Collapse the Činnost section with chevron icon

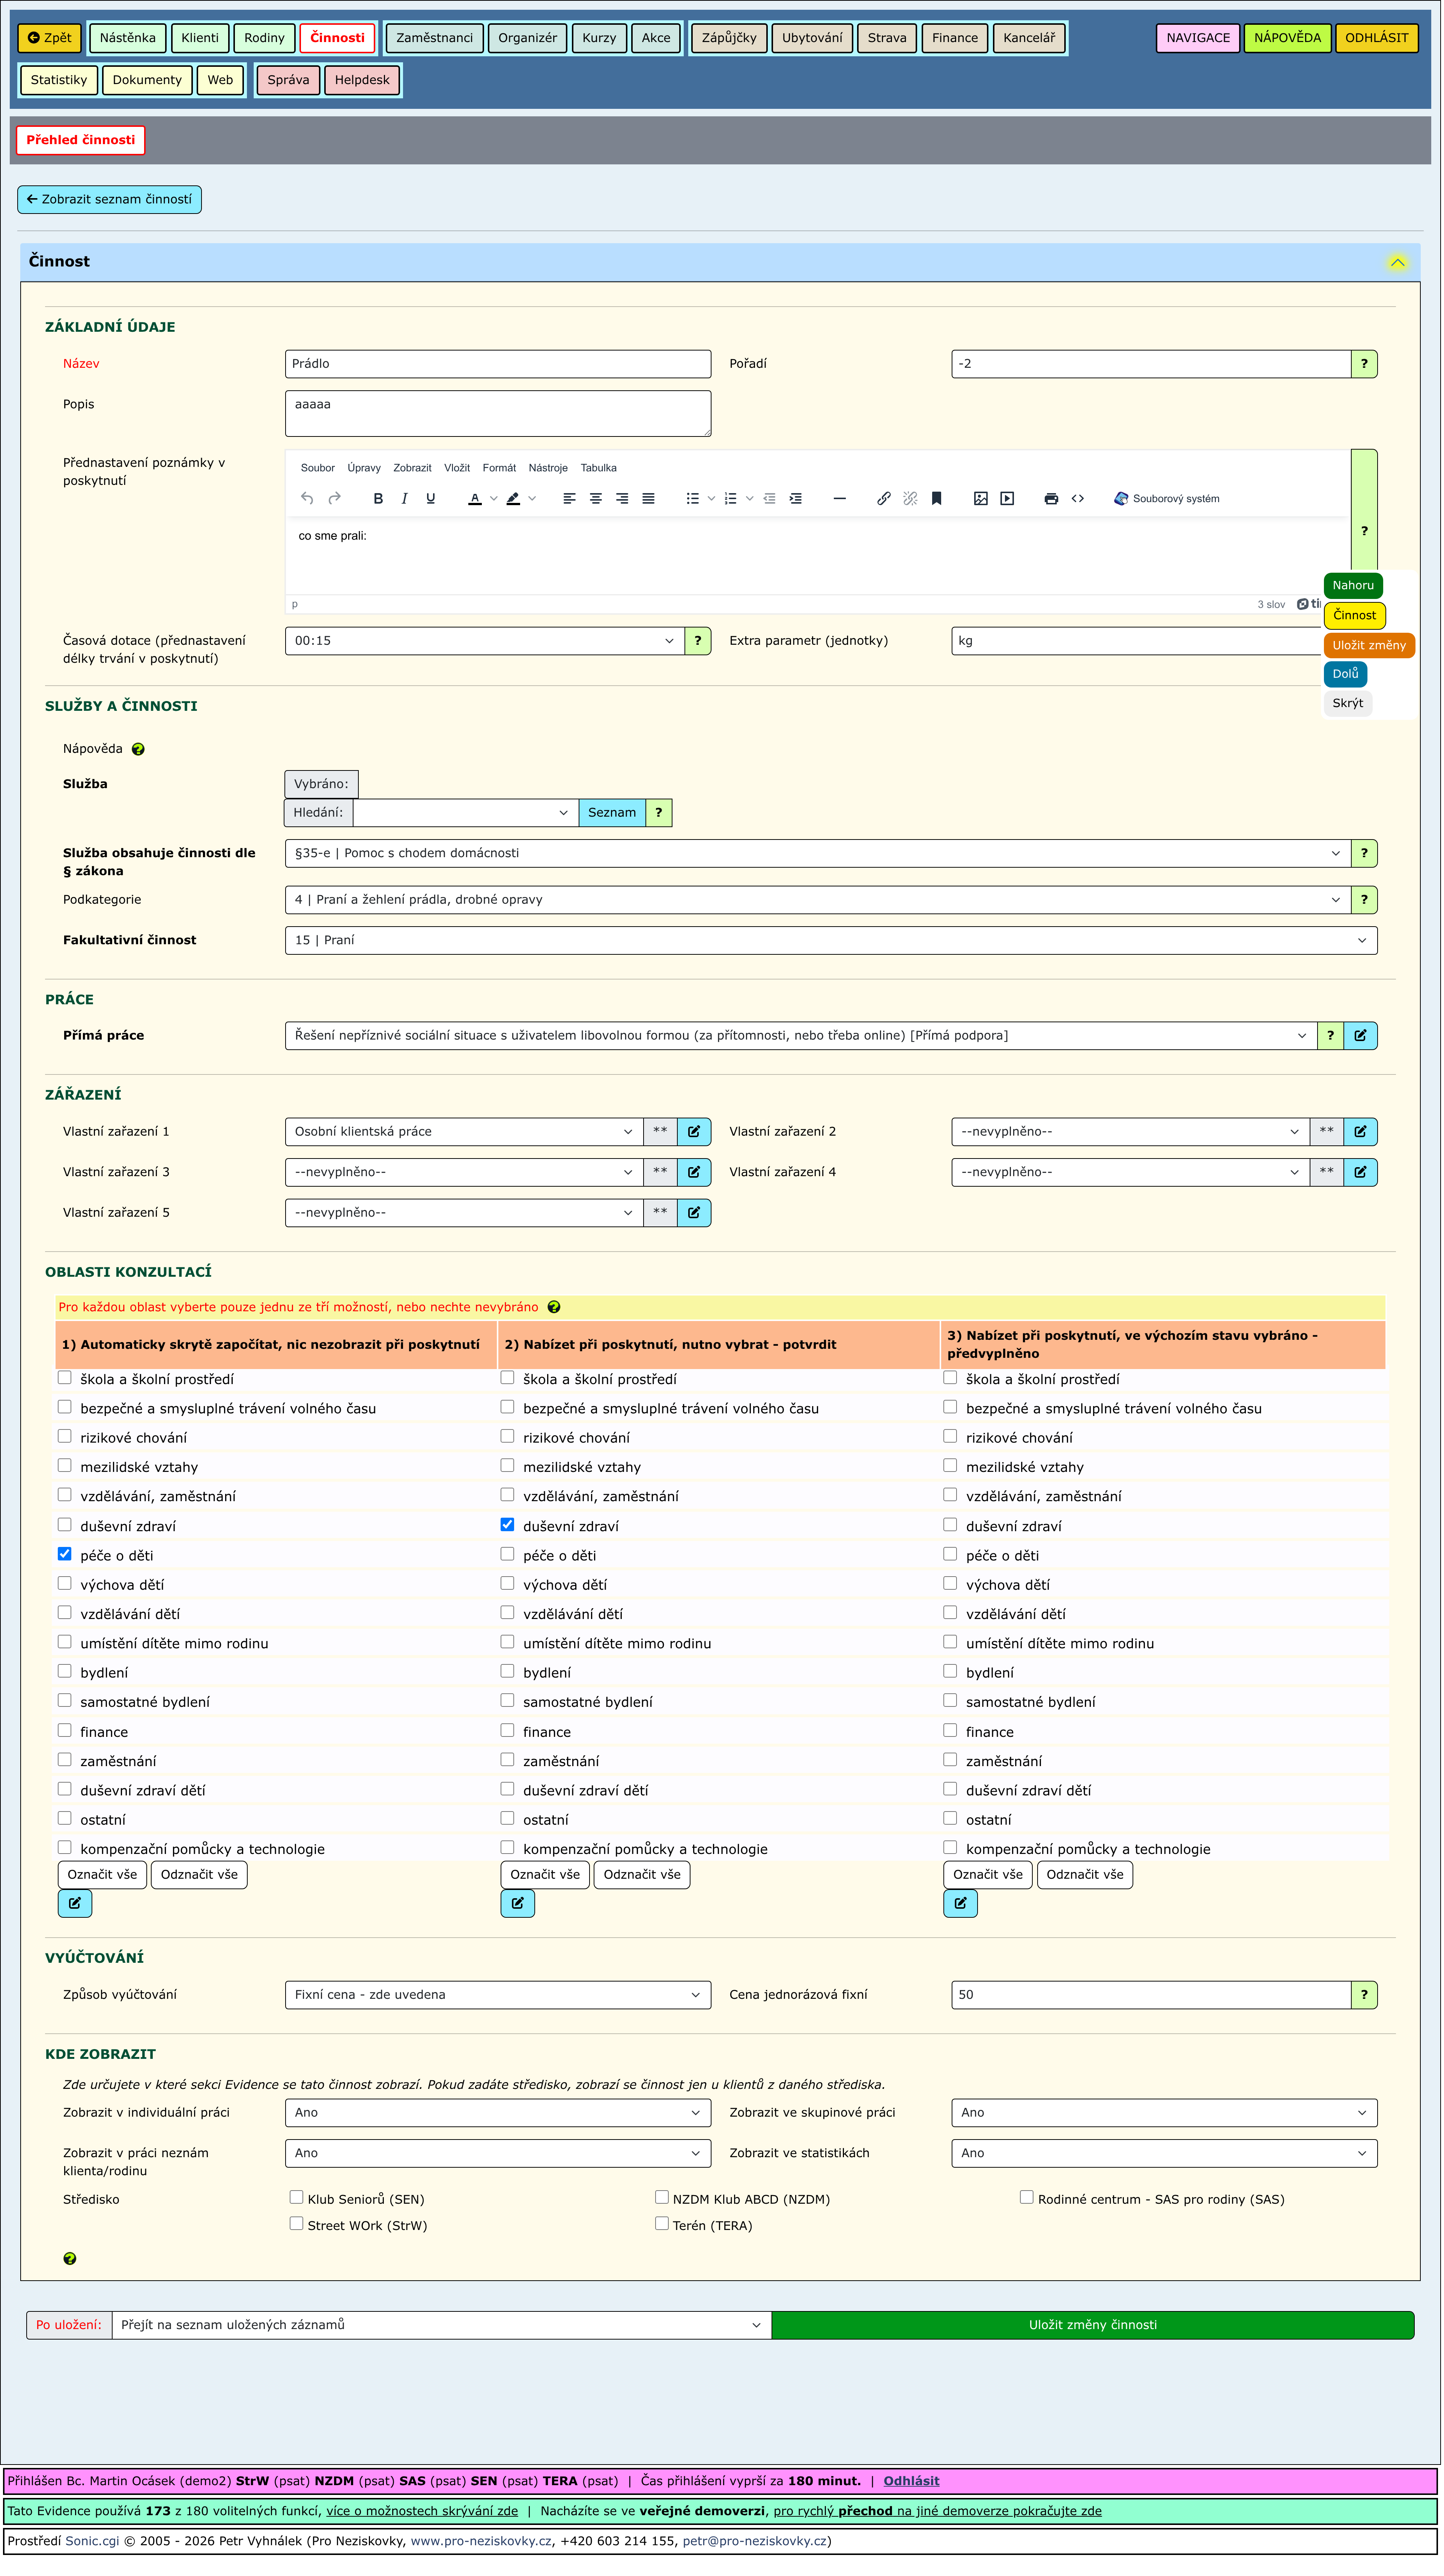coord(1397,262)
